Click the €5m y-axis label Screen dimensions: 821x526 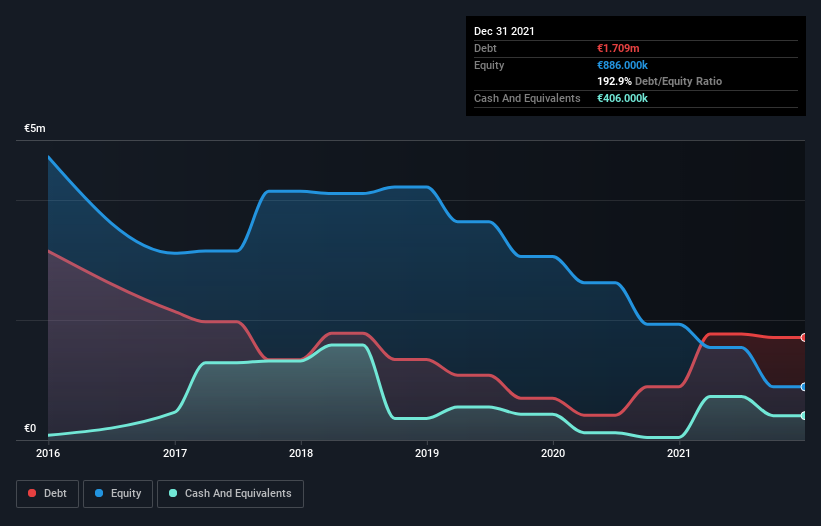tap(35, 128)
